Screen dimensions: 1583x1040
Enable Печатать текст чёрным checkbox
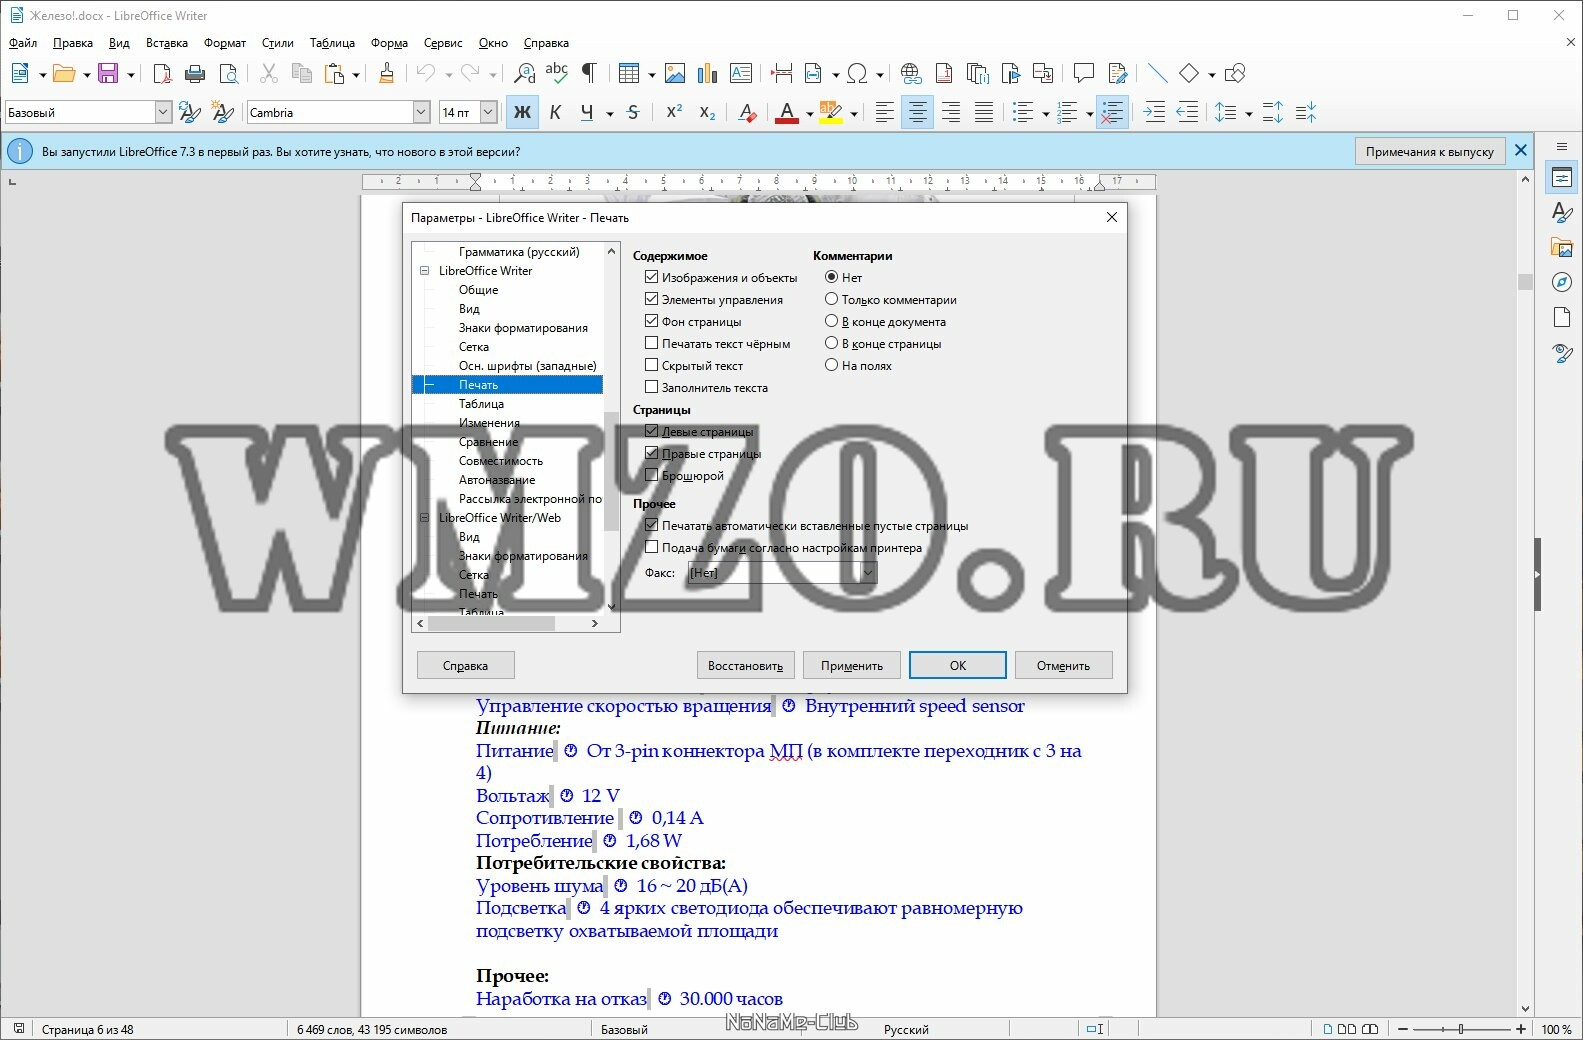[x=652, y=343]
